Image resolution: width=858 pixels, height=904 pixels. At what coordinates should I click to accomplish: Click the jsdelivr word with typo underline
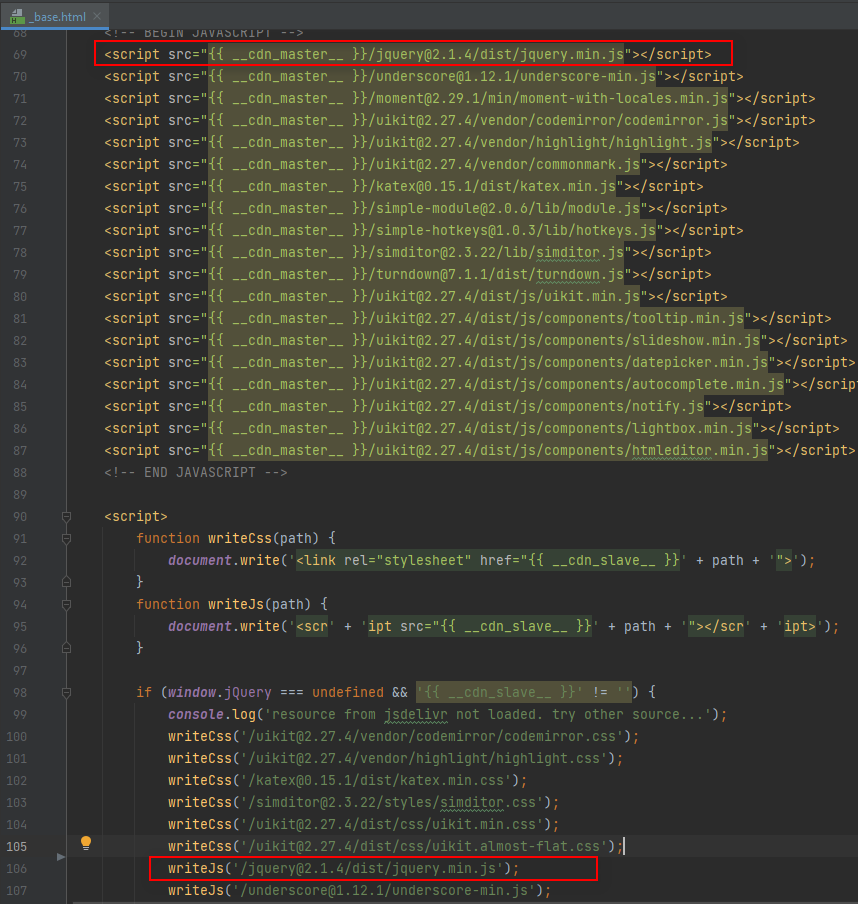416,714
